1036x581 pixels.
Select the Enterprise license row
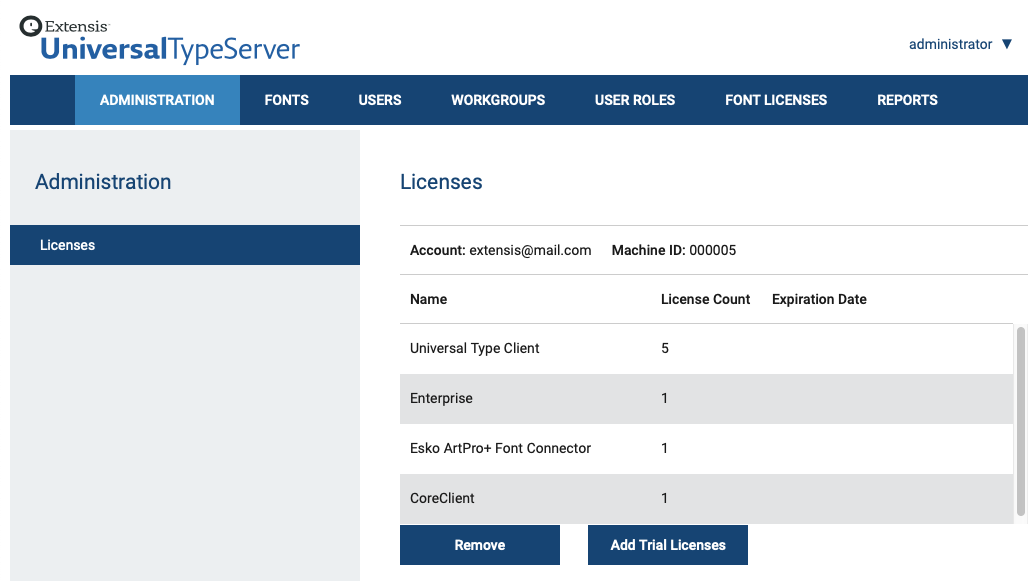pyautogui.click(x=600, y=398)
